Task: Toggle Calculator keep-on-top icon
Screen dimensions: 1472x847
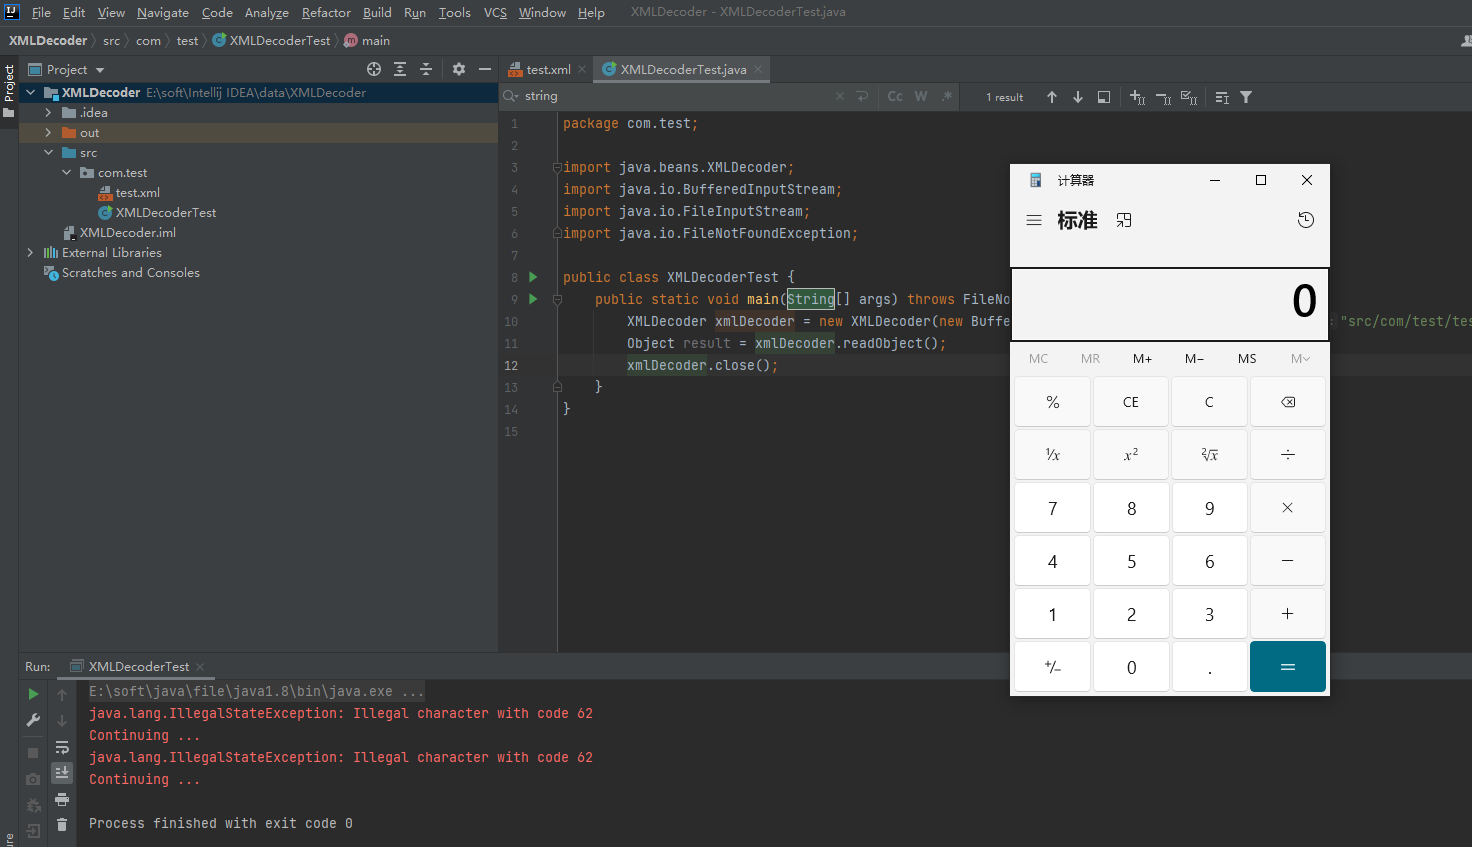Action: coord(1124,220)
